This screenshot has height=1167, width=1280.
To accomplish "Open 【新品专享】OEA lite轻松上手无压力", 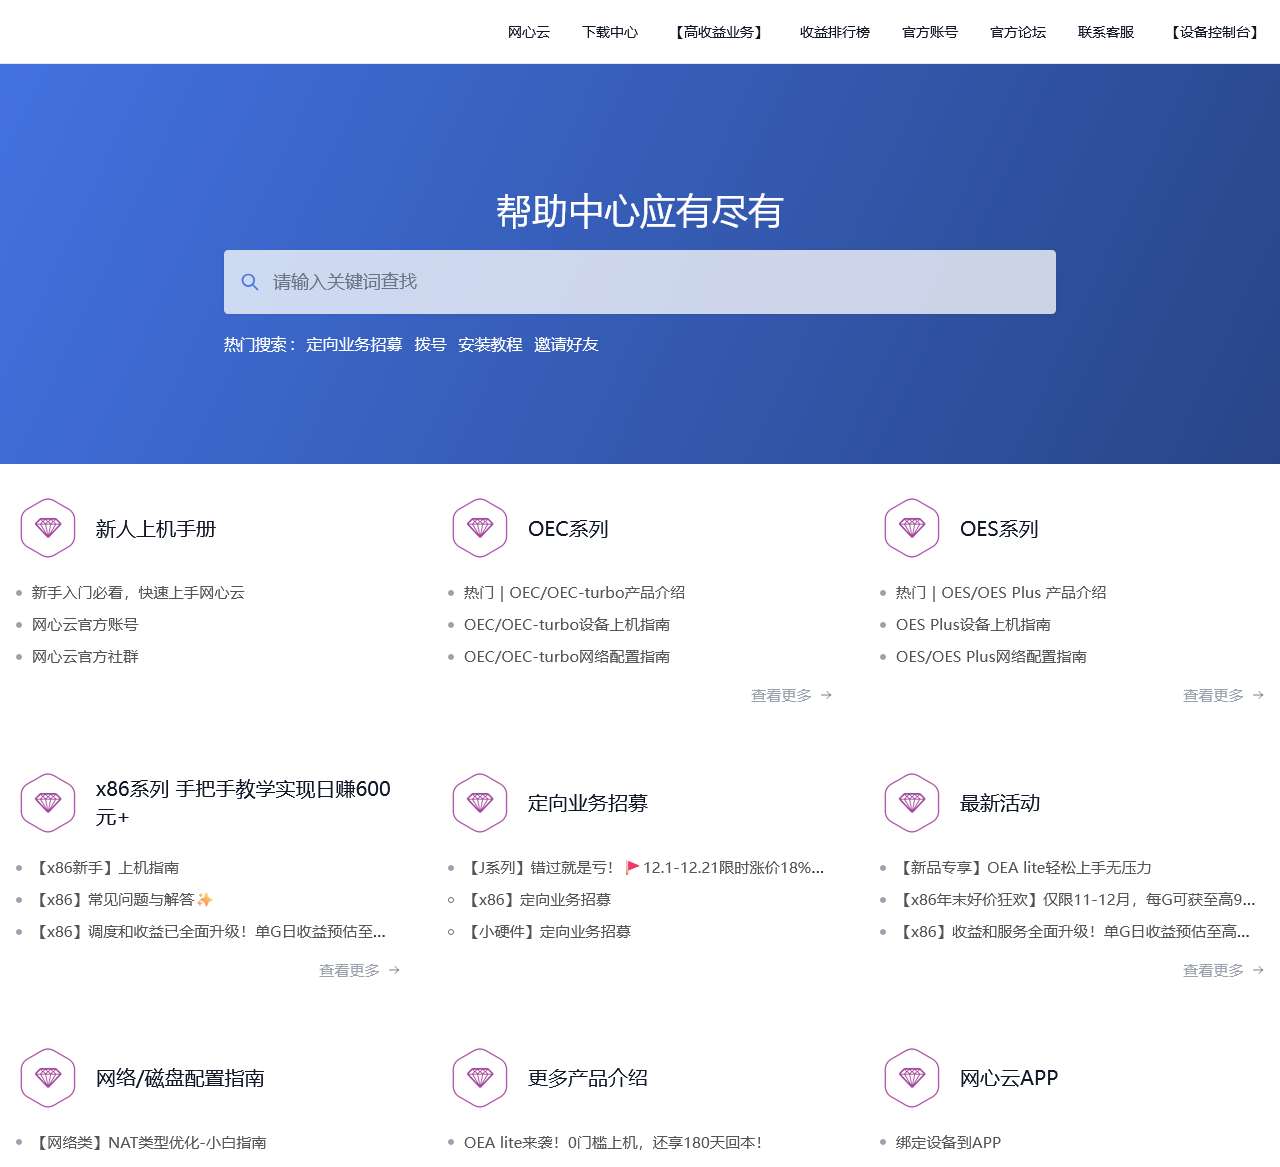I will tap(1024, 868).
